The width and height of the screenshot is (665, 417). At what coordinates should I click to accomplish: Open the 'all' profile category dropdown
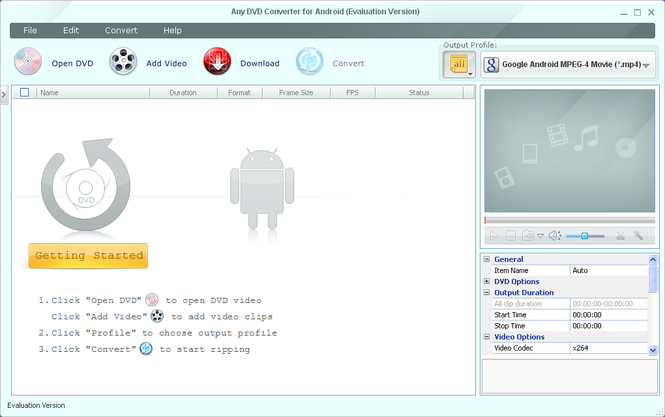(459, 64)
